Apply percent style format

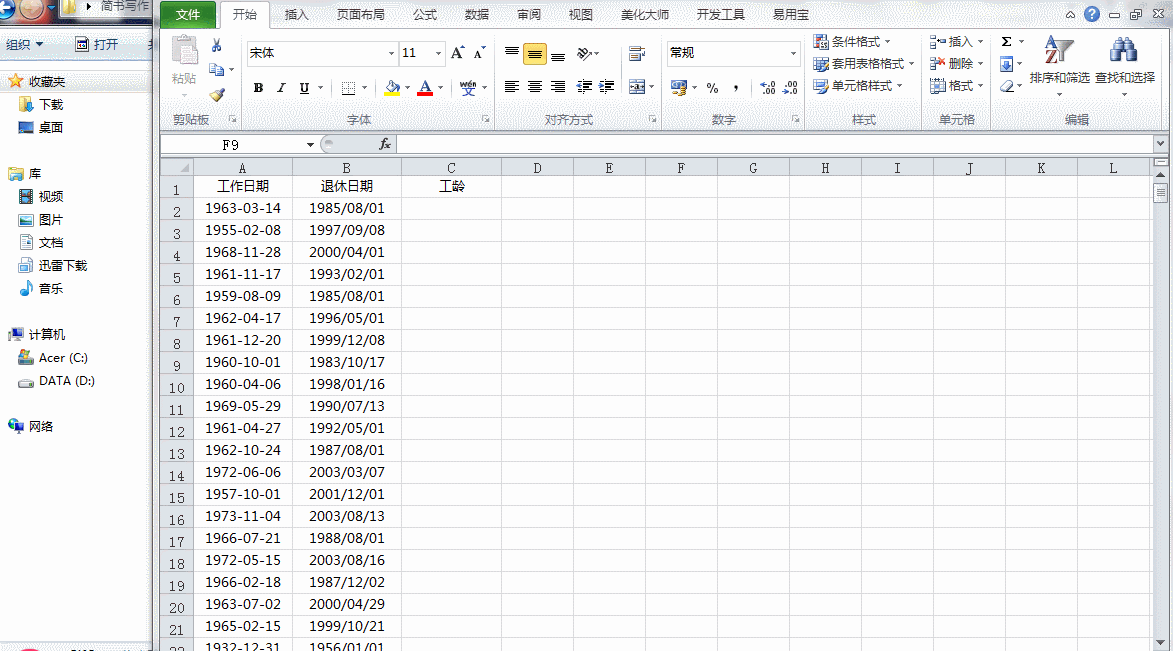click(x=712, y=88)
